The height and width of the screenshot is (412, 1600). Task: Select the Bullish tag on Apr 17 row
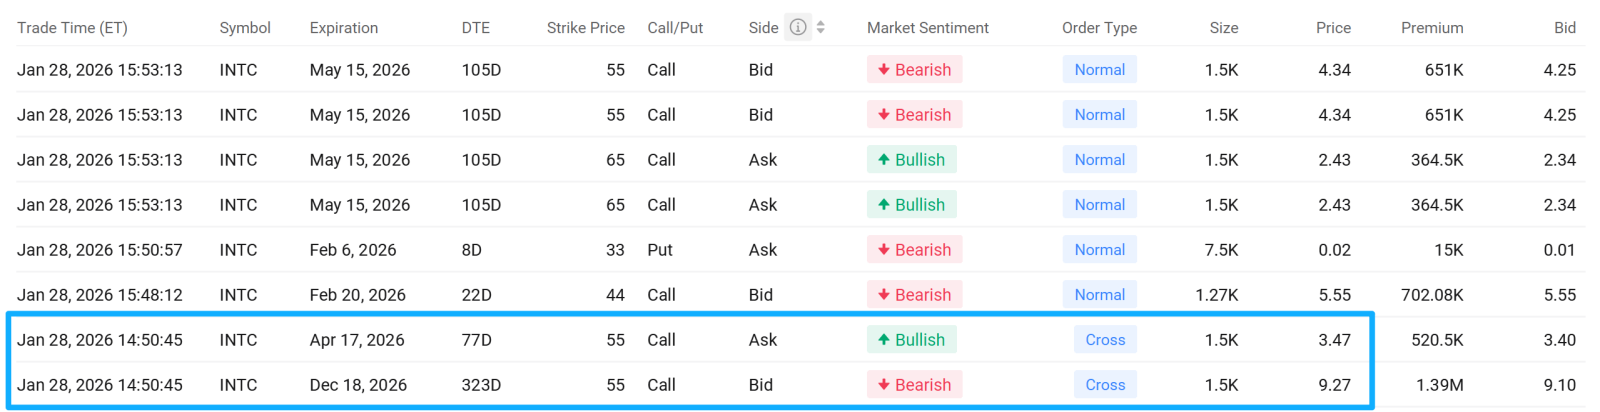click(x=911, y=340)
